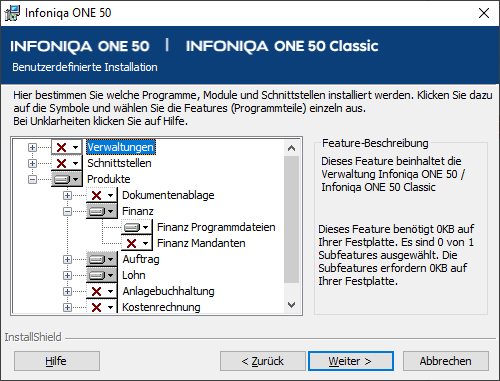
Task: Open the Finanz Mandanten red X state icon
Action: [x=137, y=243]
